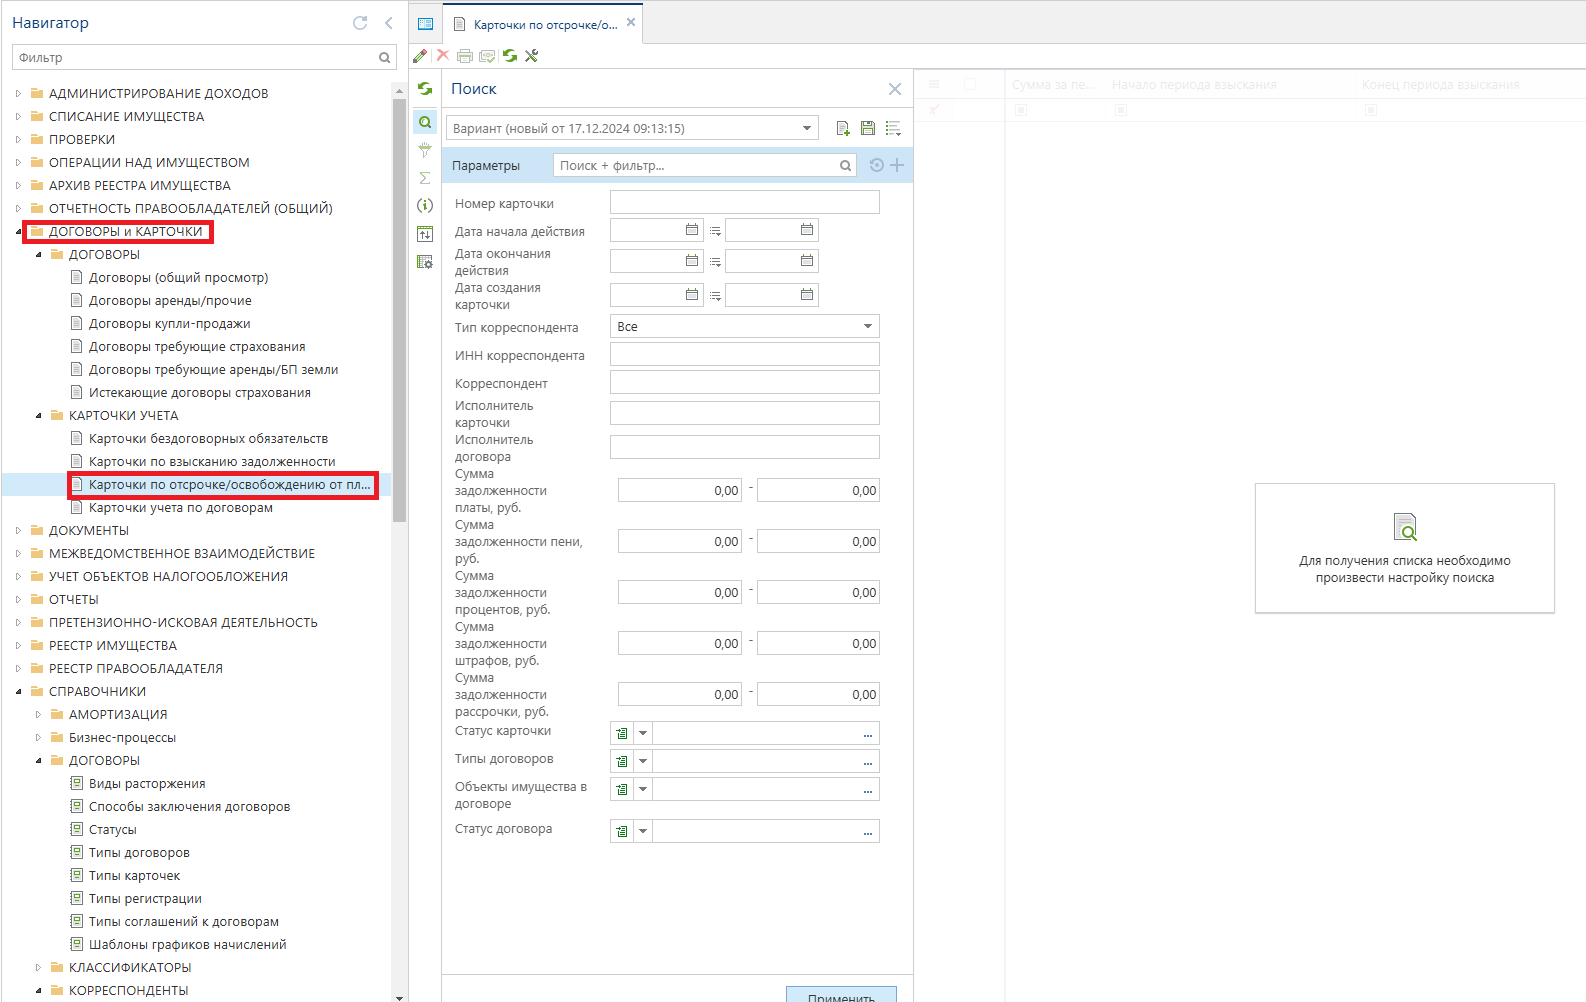The height and width of the screenshot is (1002, 1586).
Task: Click the plus icon beside Параметры search
Action: [x=897, y=165]
